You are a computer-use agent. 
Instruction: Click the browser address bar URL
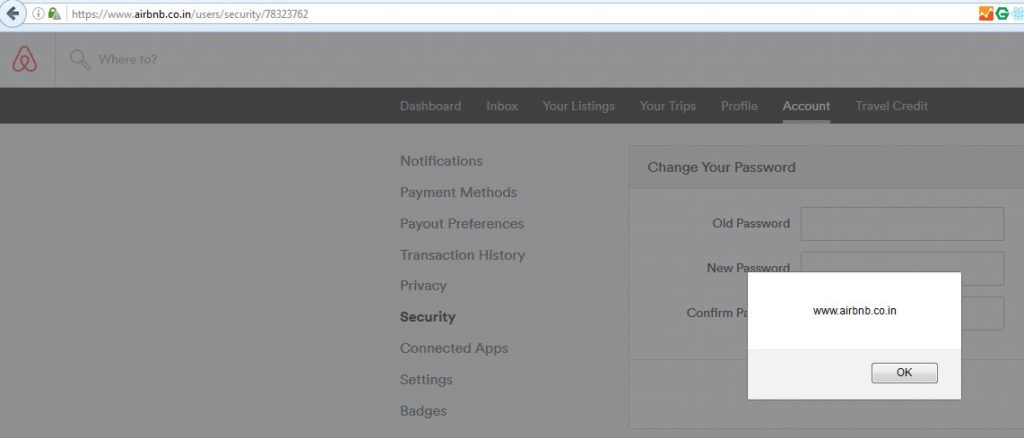[190, 14]
